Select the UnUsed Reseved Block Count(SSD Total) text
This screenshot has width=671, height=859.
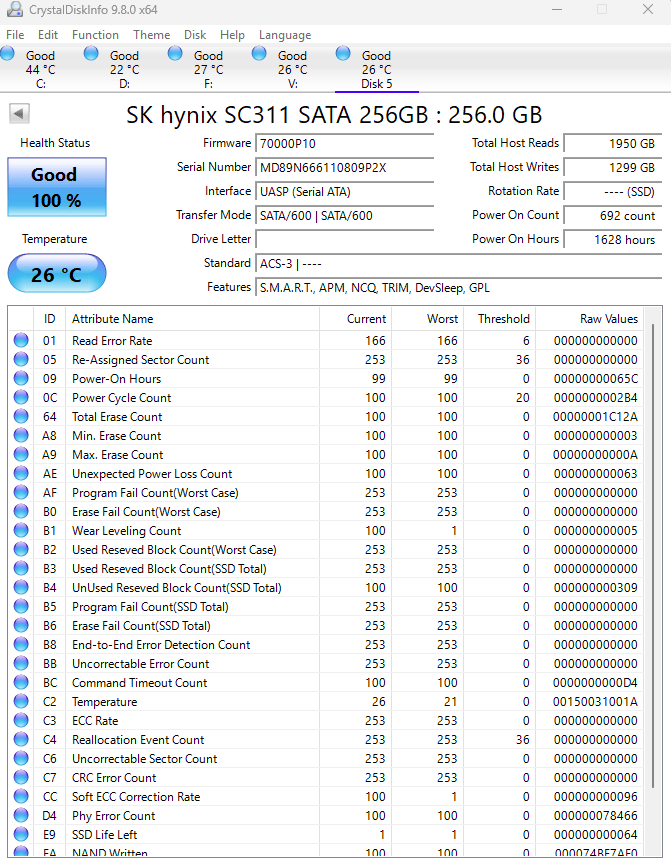pos(176,588)
